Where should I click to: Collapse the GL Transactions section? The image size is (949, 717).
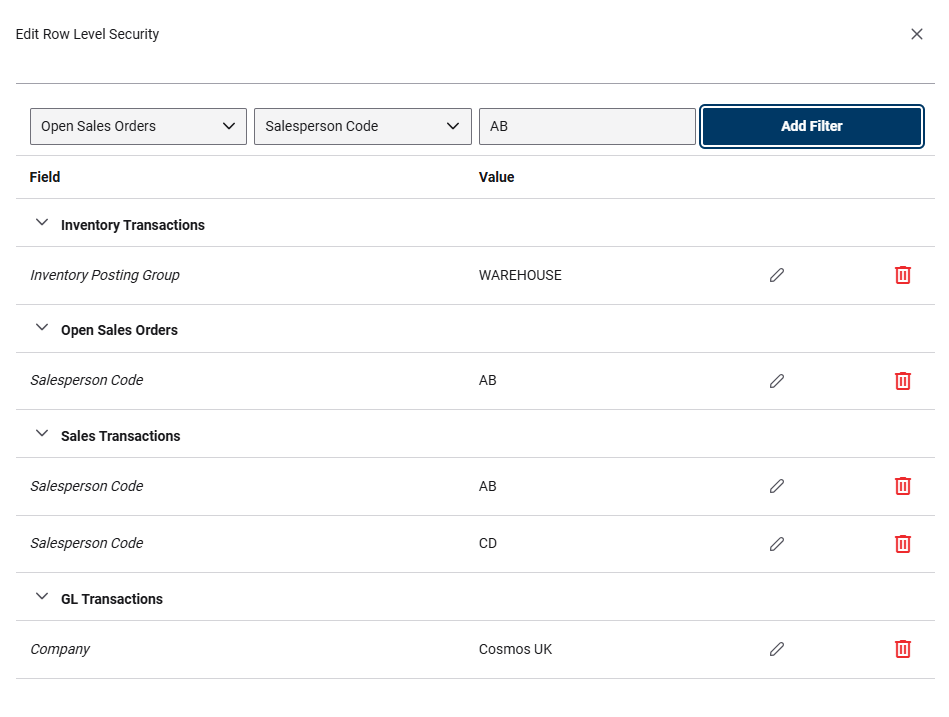coord(41,596)
